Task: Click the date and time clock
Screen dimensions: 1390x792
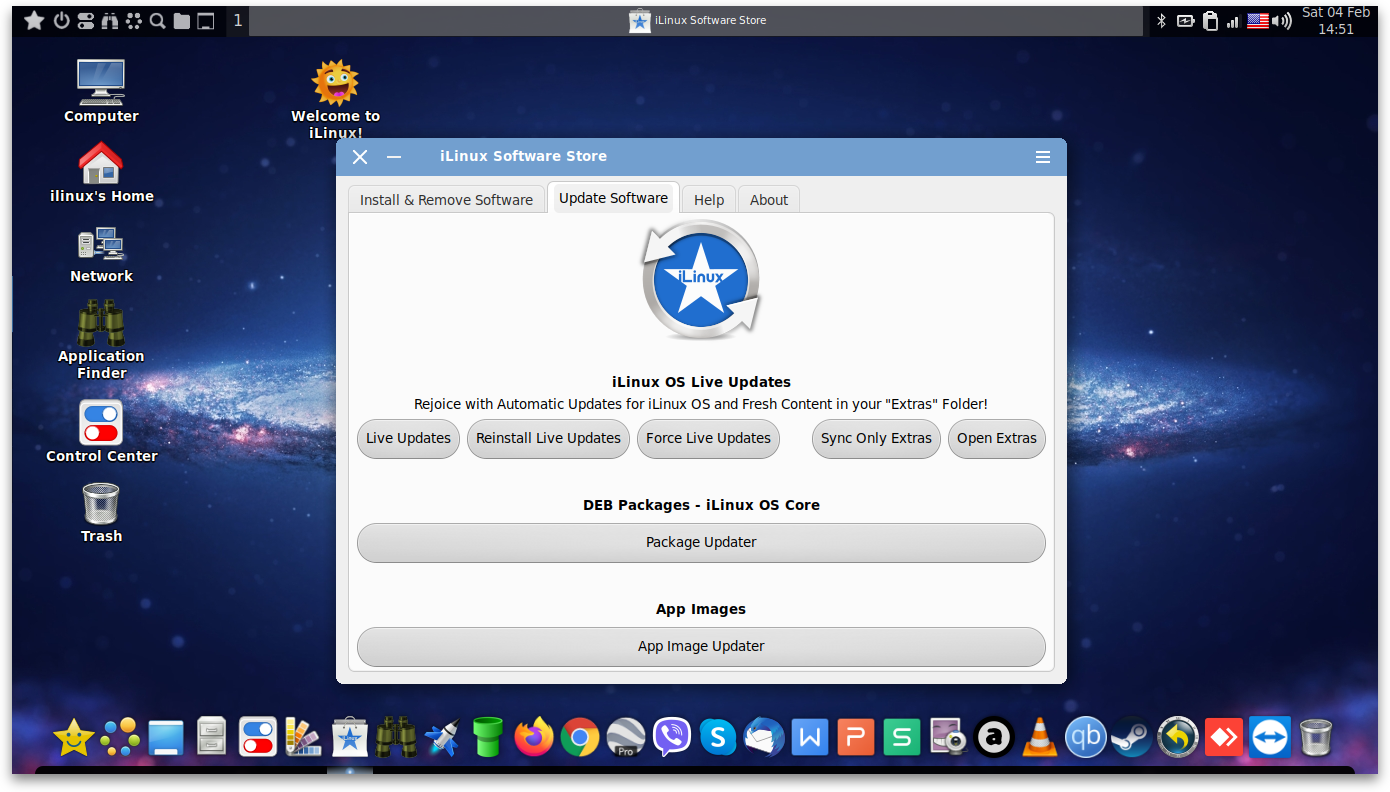Action: point(1336,20)
